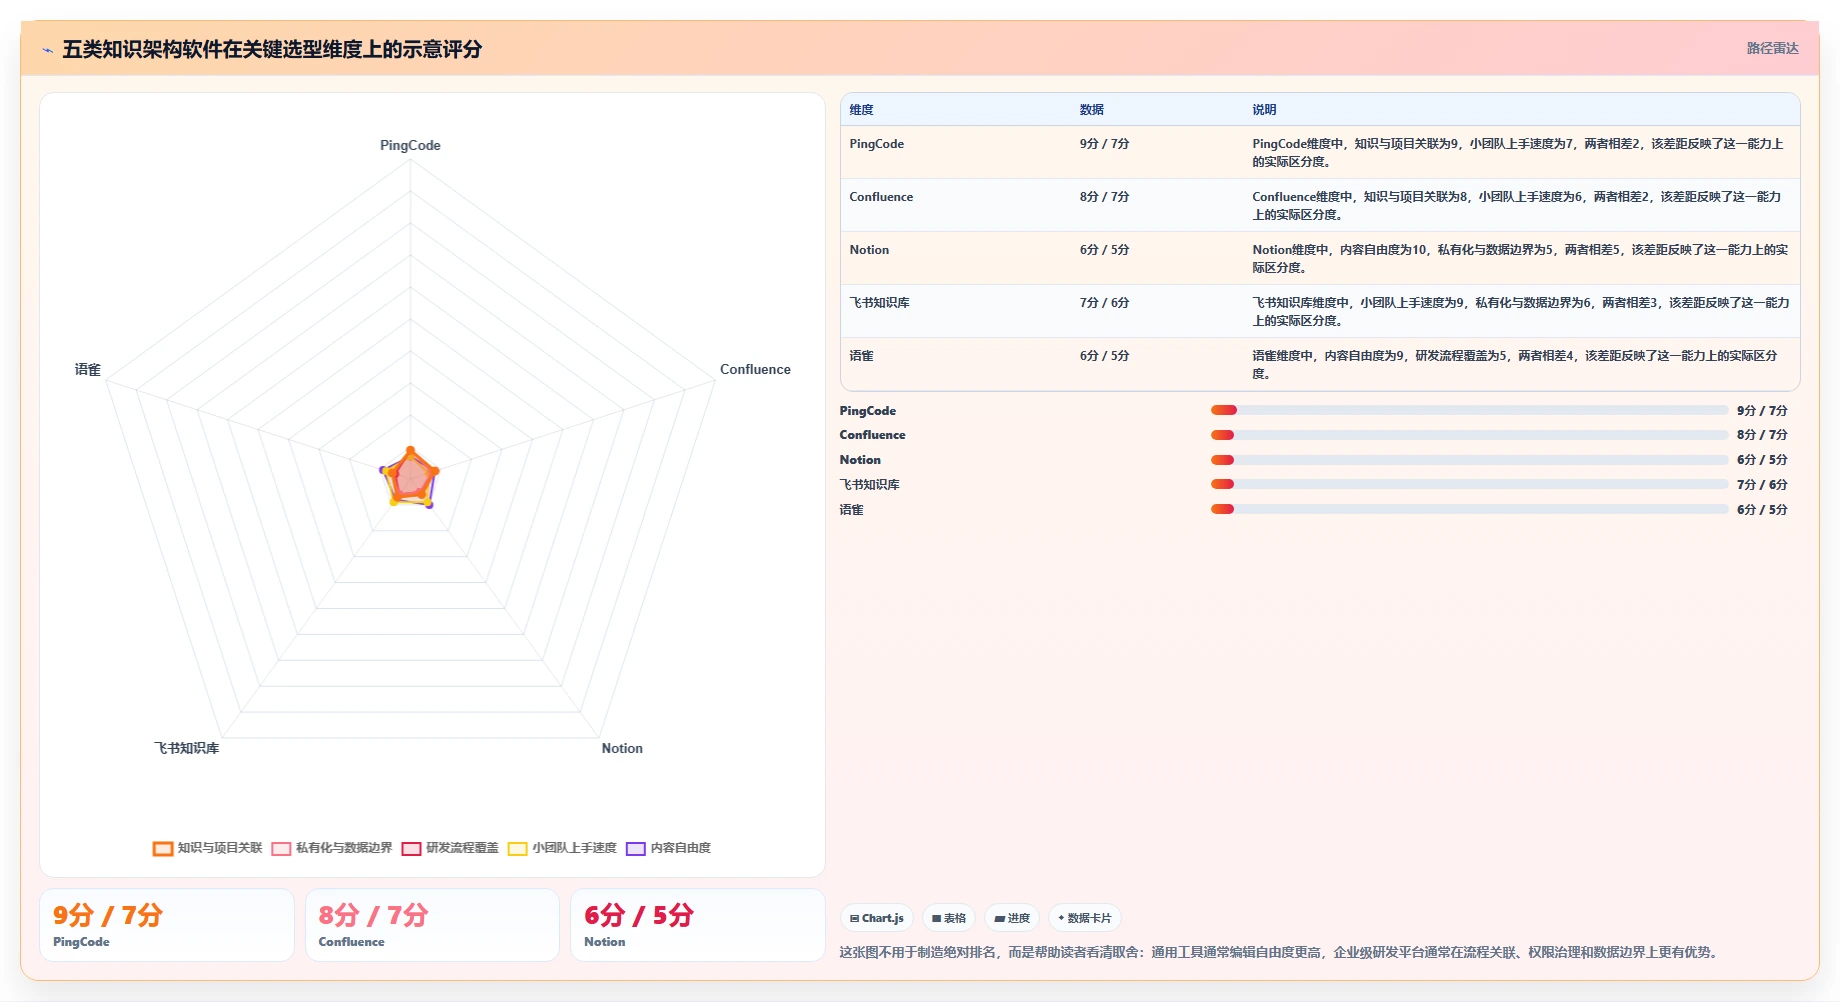
Task: Open the PingCode 9分 / 7分 data card
Action: [167, 925]
